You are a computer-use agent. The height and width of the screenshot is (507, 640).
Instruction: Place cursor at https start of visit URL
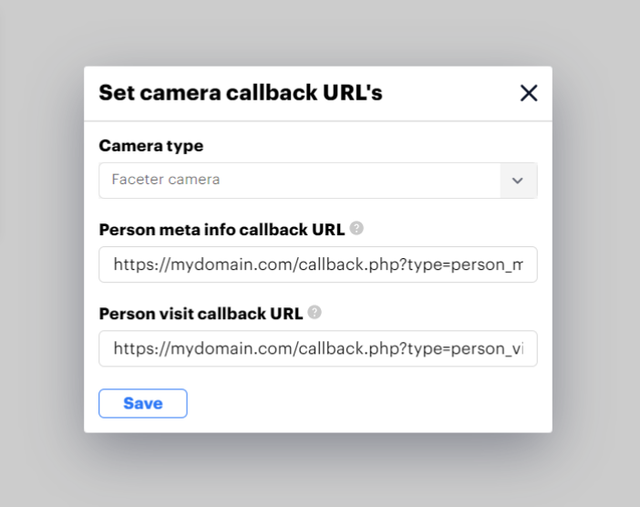click(x=114, y=349)
